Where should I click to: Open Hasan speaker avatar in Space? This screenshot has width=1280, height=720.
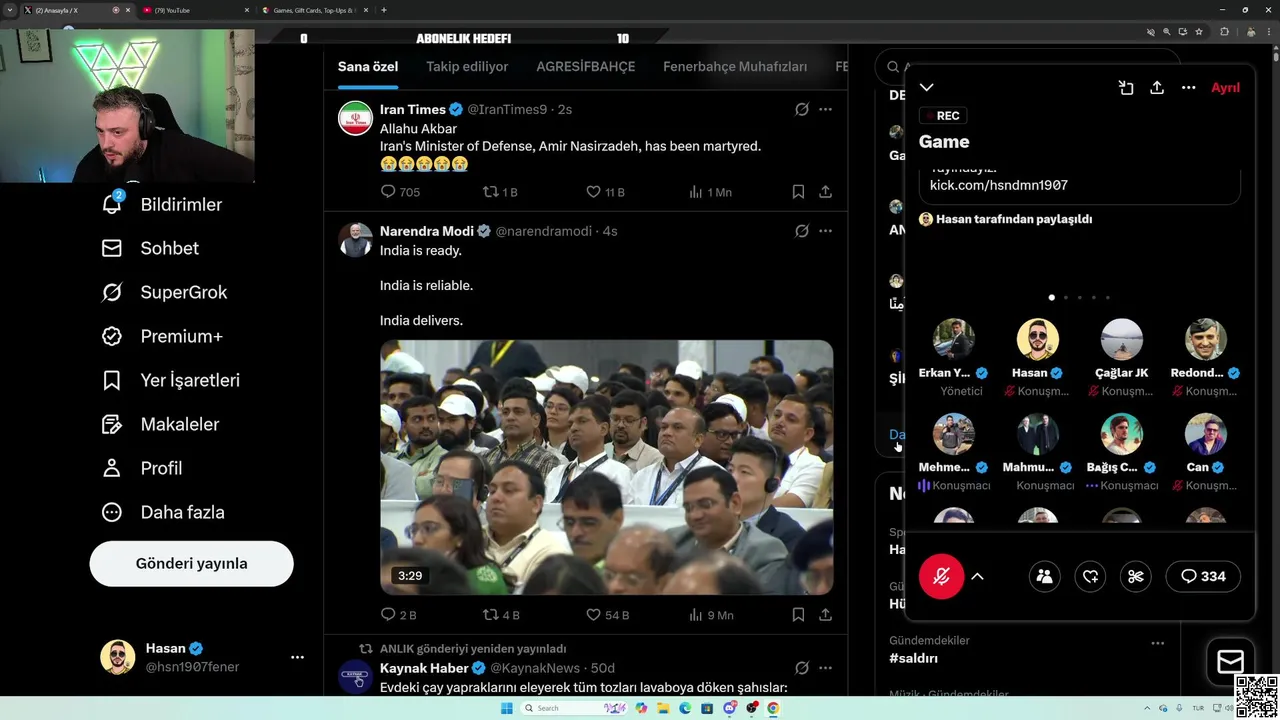[x=1038, y=340]
